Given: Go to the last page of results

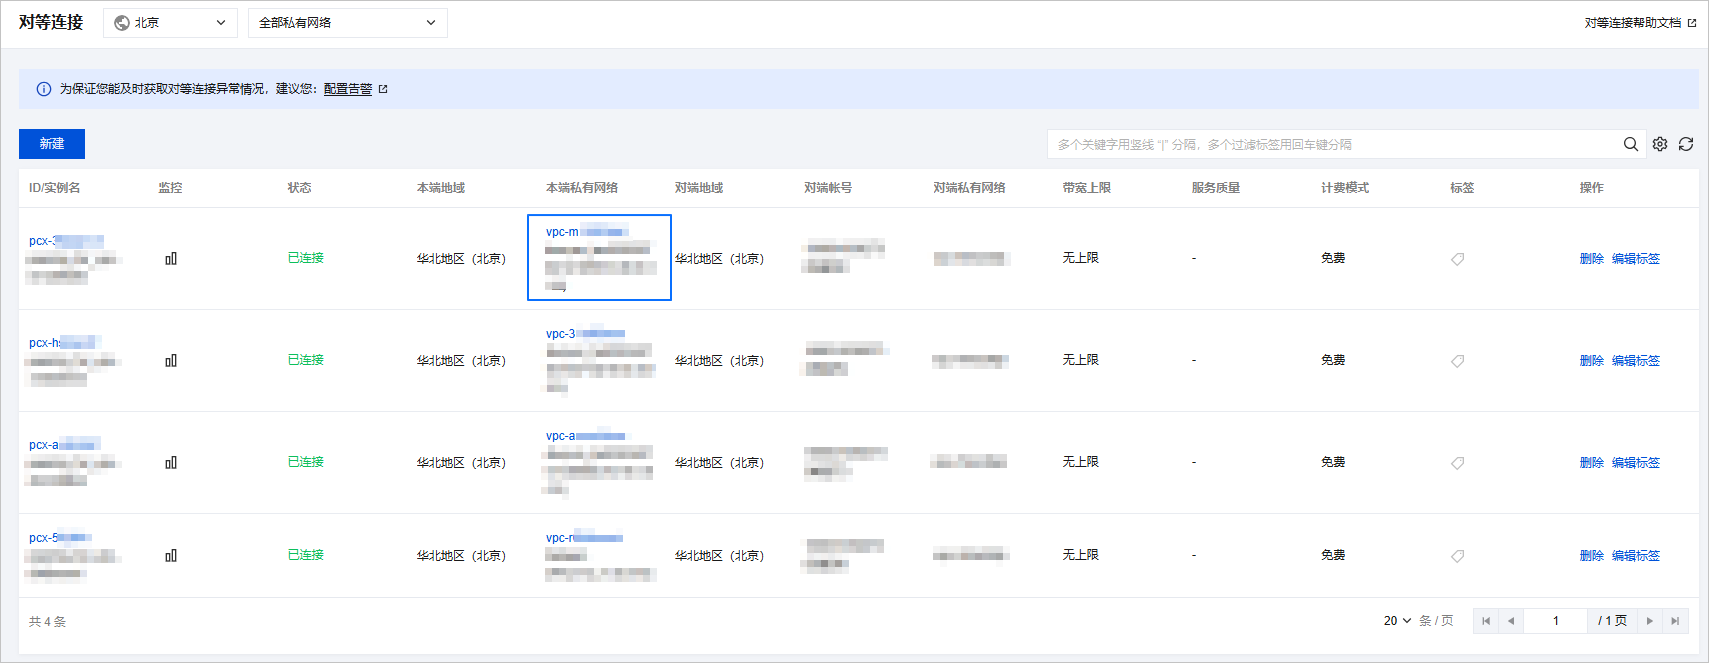Looking at the screenshot, I should pos(1675,621).
